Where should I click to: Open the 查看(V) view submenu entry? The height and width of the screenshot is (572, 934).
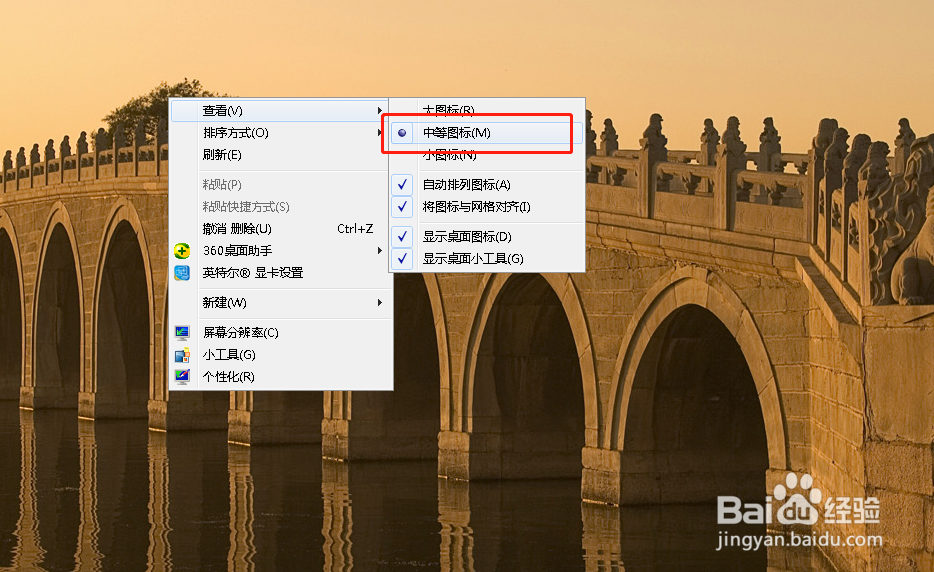point(280,111)
